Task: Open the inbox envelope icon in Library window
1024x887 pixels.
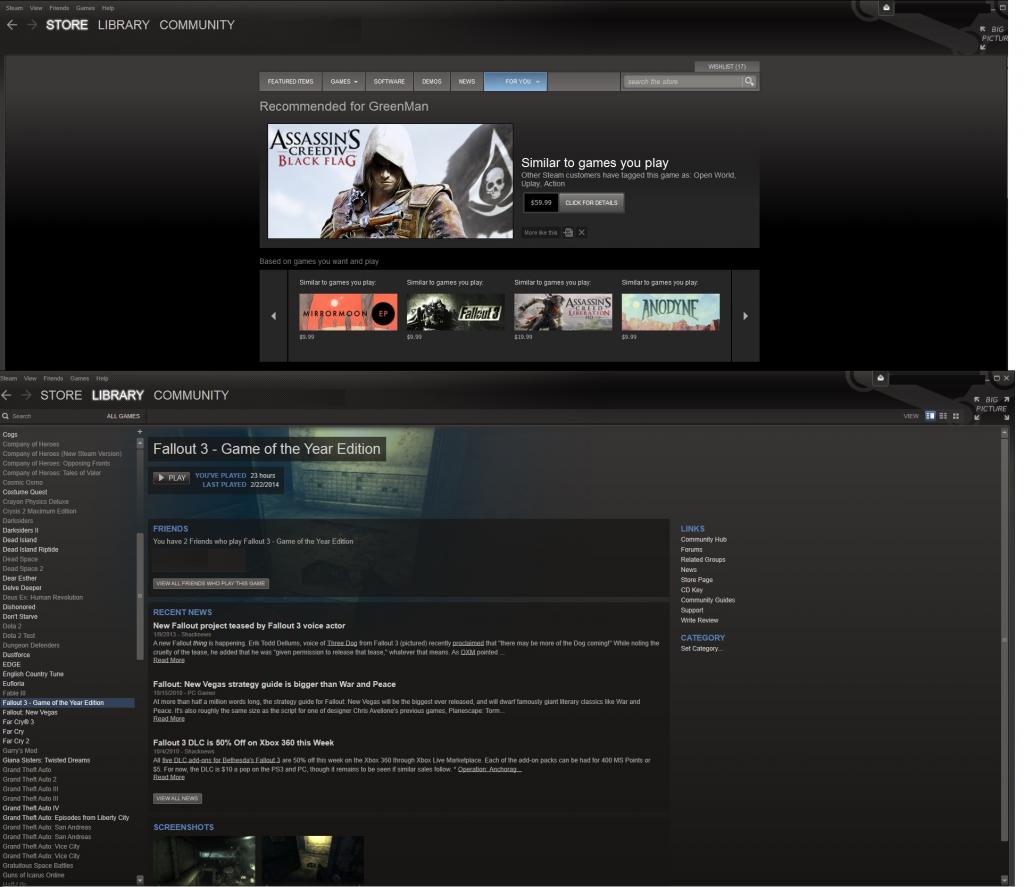Action: pos(880,378)
